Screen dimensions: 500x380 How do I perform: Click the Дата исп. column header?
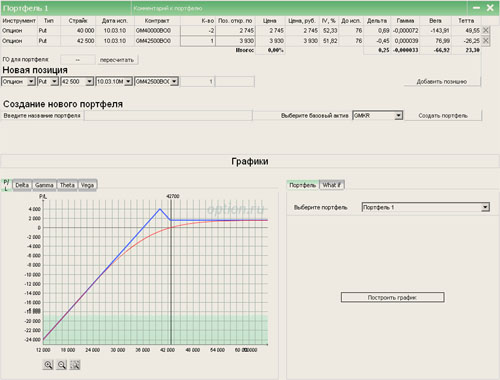115,21
